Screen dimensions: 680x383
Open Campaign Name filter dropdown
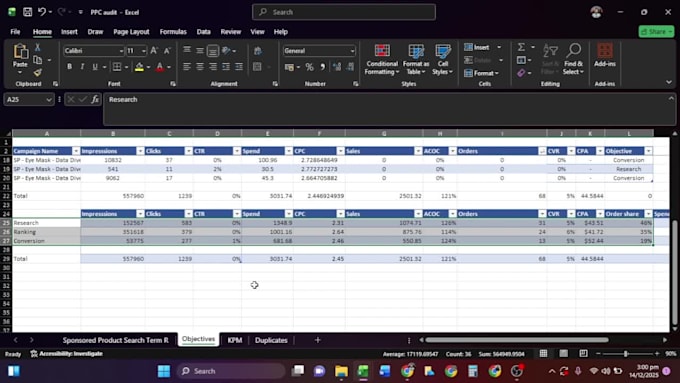[76, 151]
